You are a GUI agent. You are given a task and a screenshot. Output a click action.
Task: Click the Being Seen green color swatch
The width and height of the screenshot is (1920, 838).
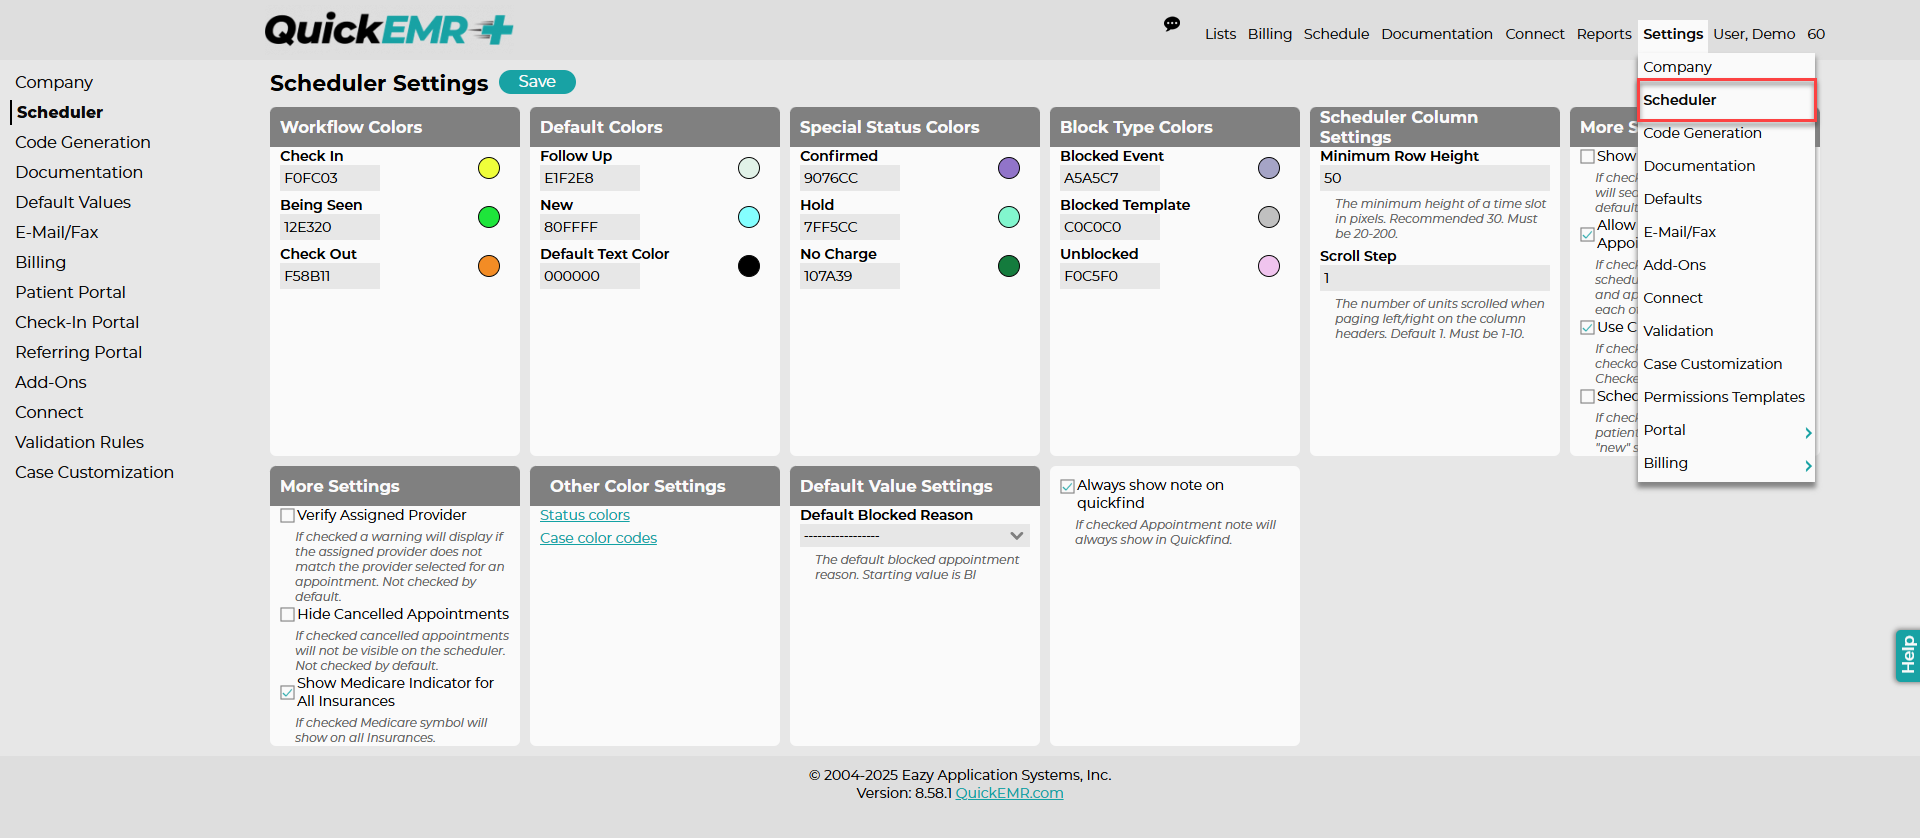pyautogui.click(x=489, y=217)
